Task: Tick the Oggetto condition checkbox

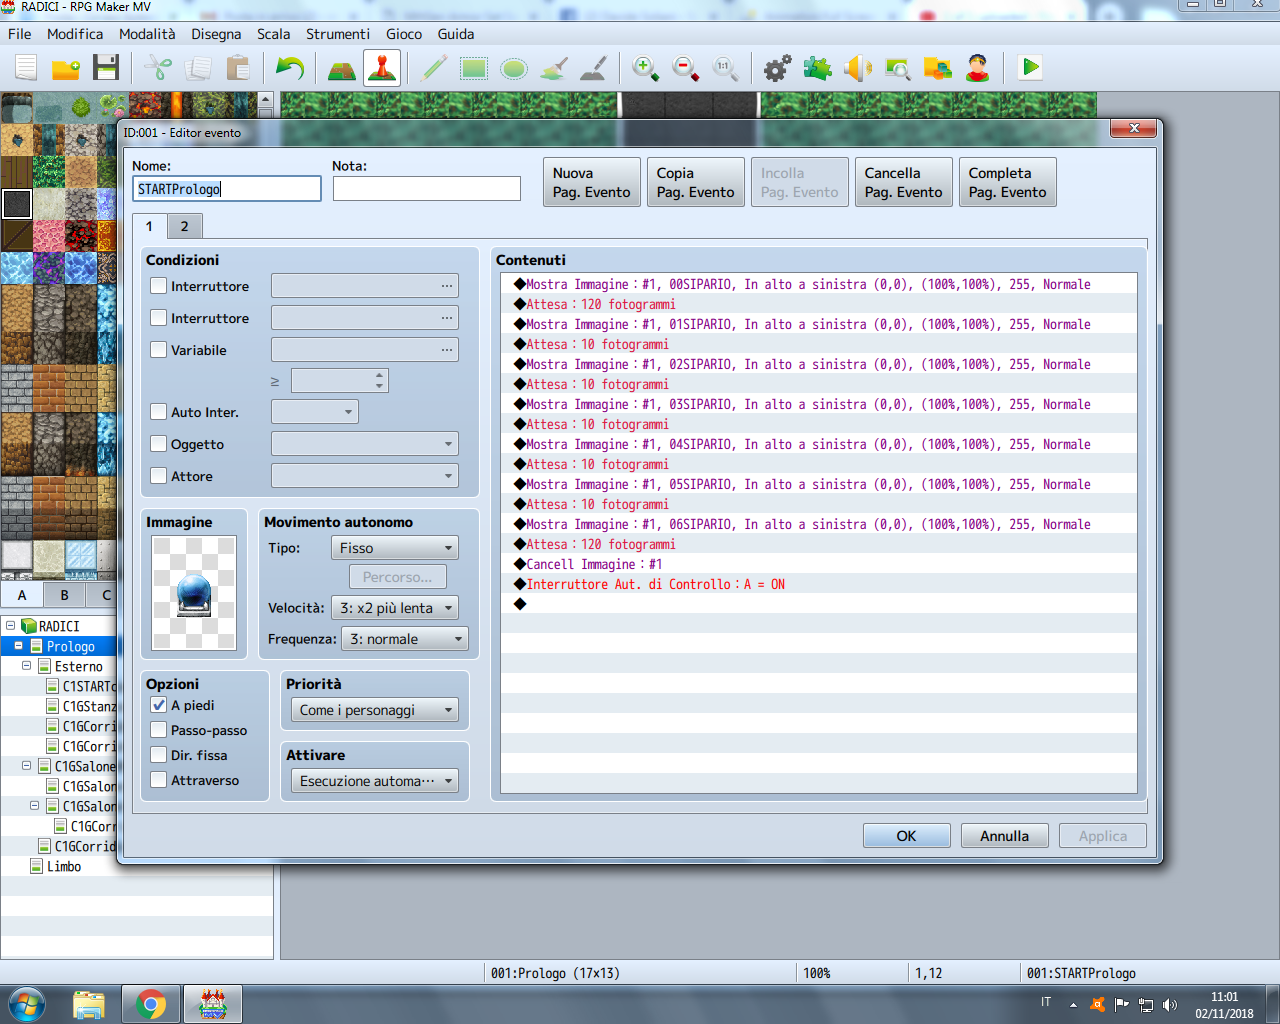Action: (x=158, y=444)
